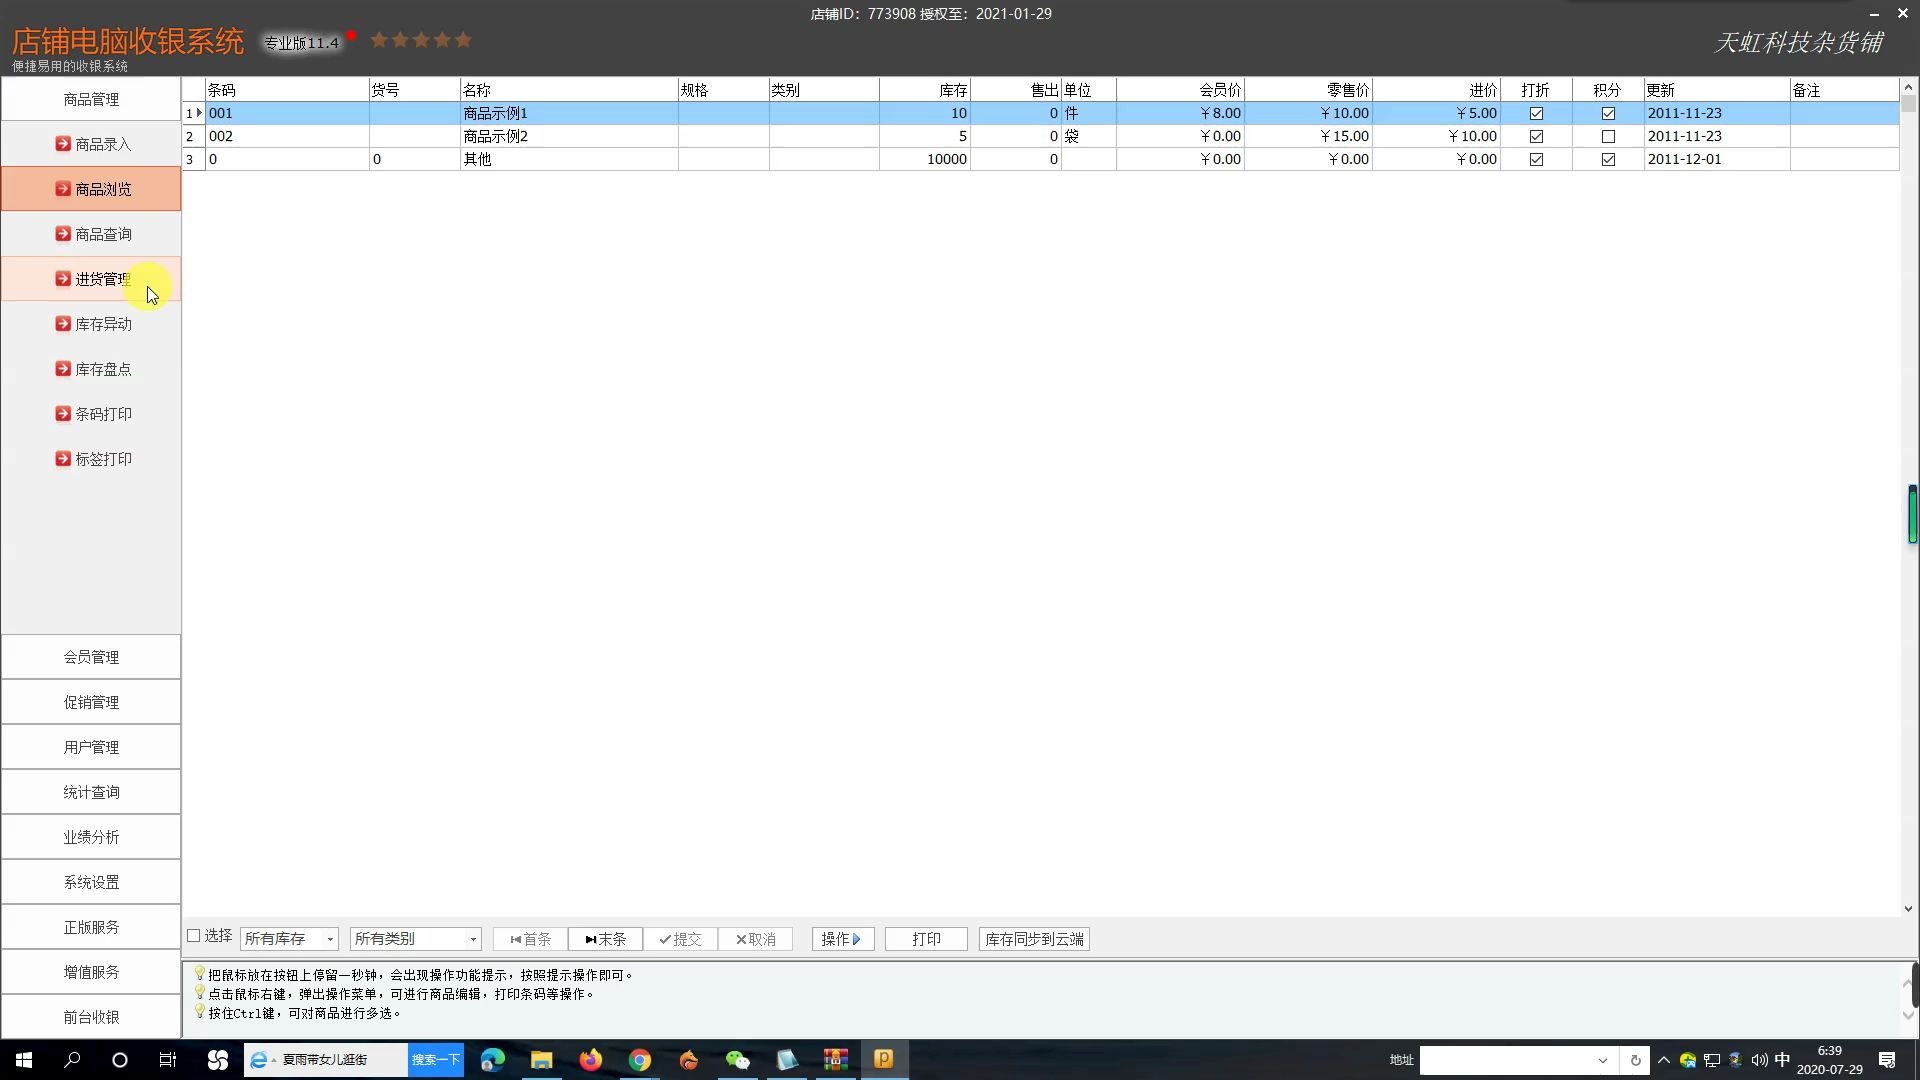Enable 选择 checkbox at bottom bar
This screenshot has width=1920, height=1080.
194,936
